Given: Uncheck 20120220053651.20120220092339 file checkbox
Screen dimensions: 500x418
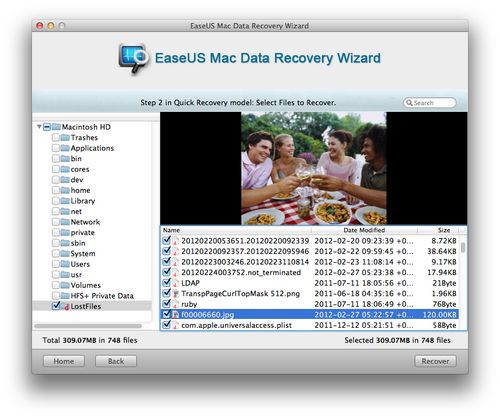Looking at the screenshot, I should [166, 240].
